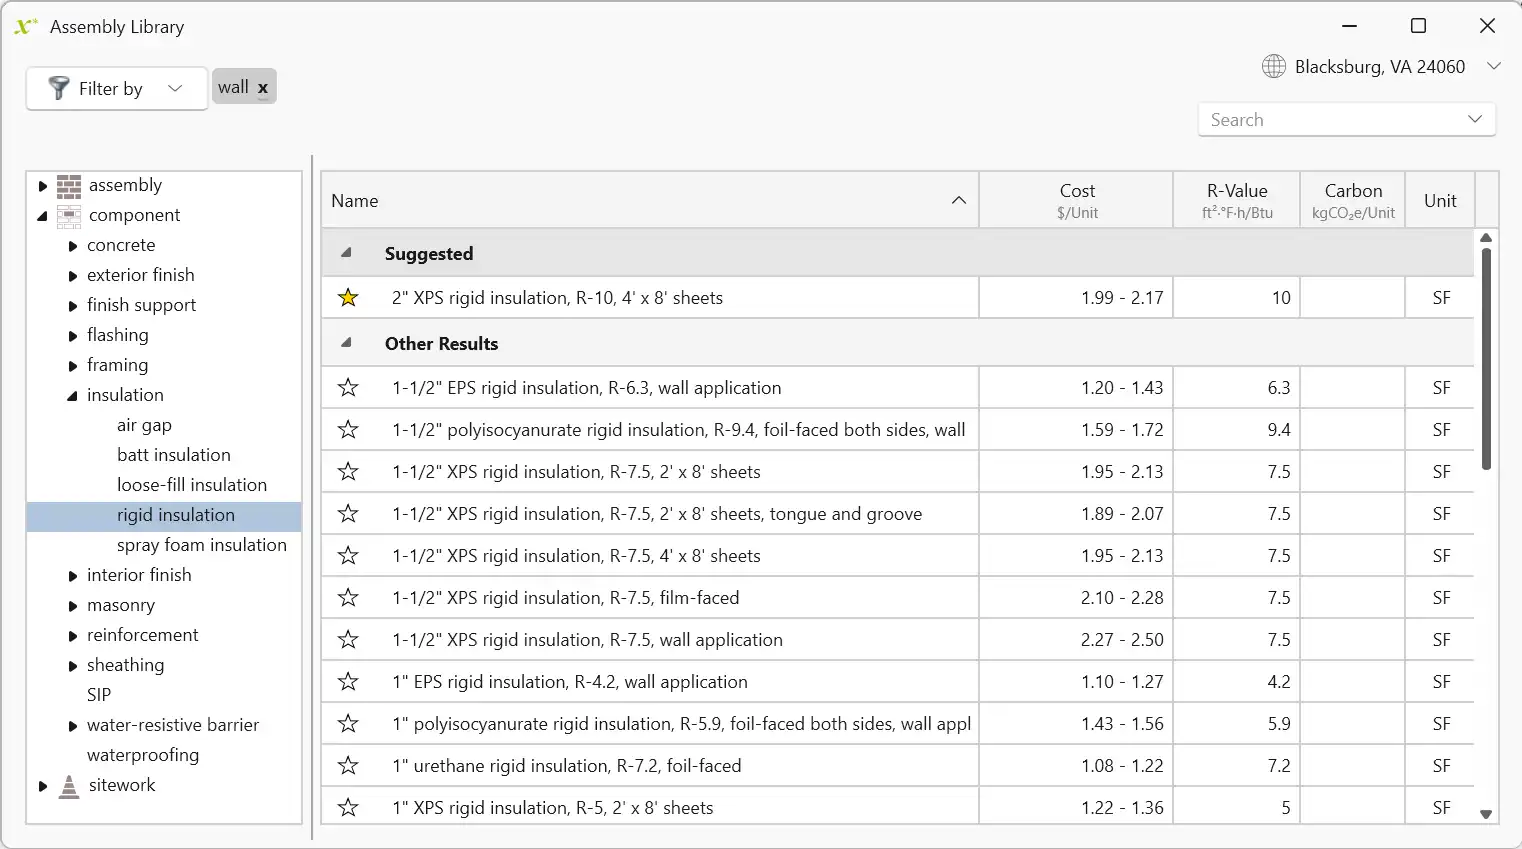Click the funnel icon in Filter by
The image size is (1522, 849).
coord(59,88)
